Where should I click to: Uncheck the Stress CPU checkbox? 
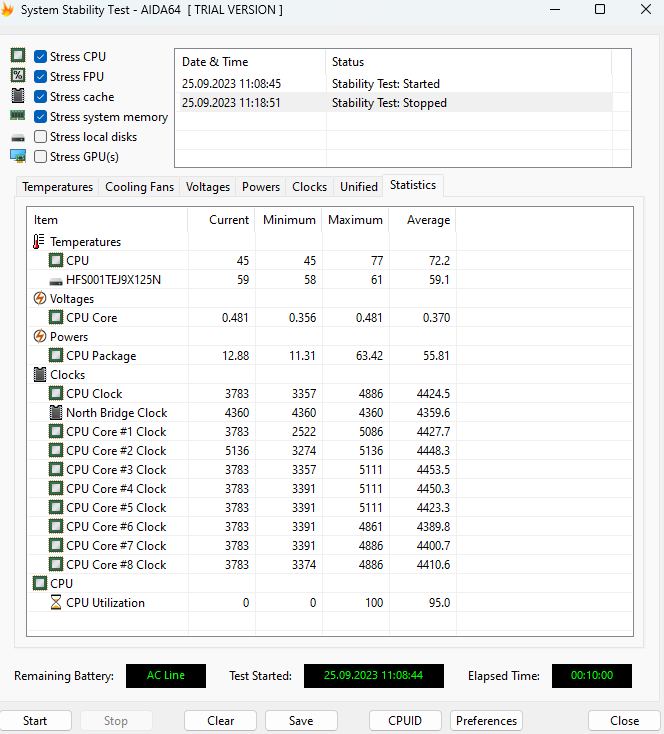click(x=41, y=57)
